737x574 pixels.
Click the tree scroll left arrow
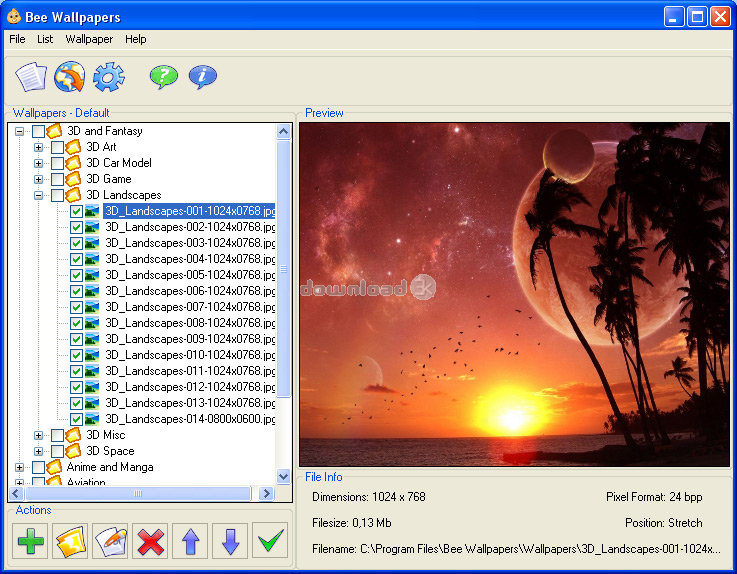pos(16,493)
